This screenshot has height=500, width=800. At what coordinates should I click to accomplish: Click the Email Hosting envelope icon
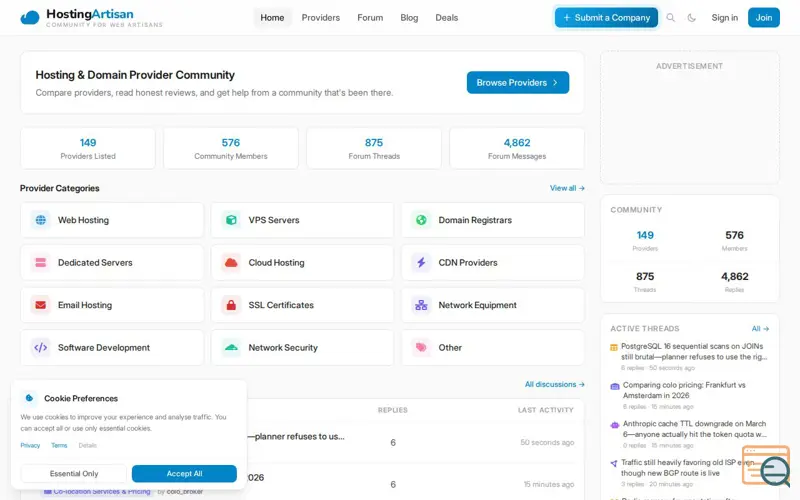40,305
